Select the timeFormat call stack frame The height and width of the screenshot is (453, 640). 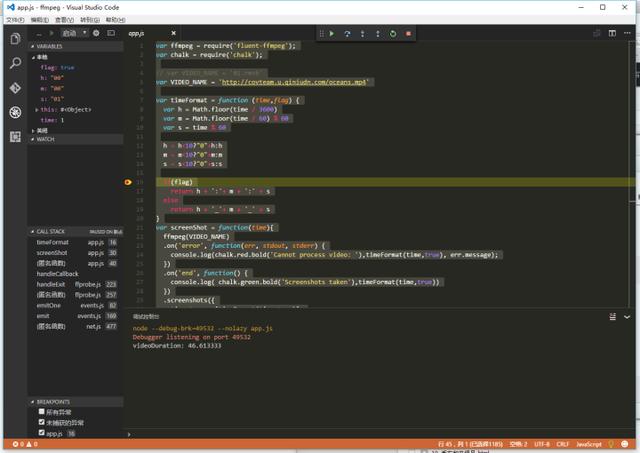pos(53,242)
